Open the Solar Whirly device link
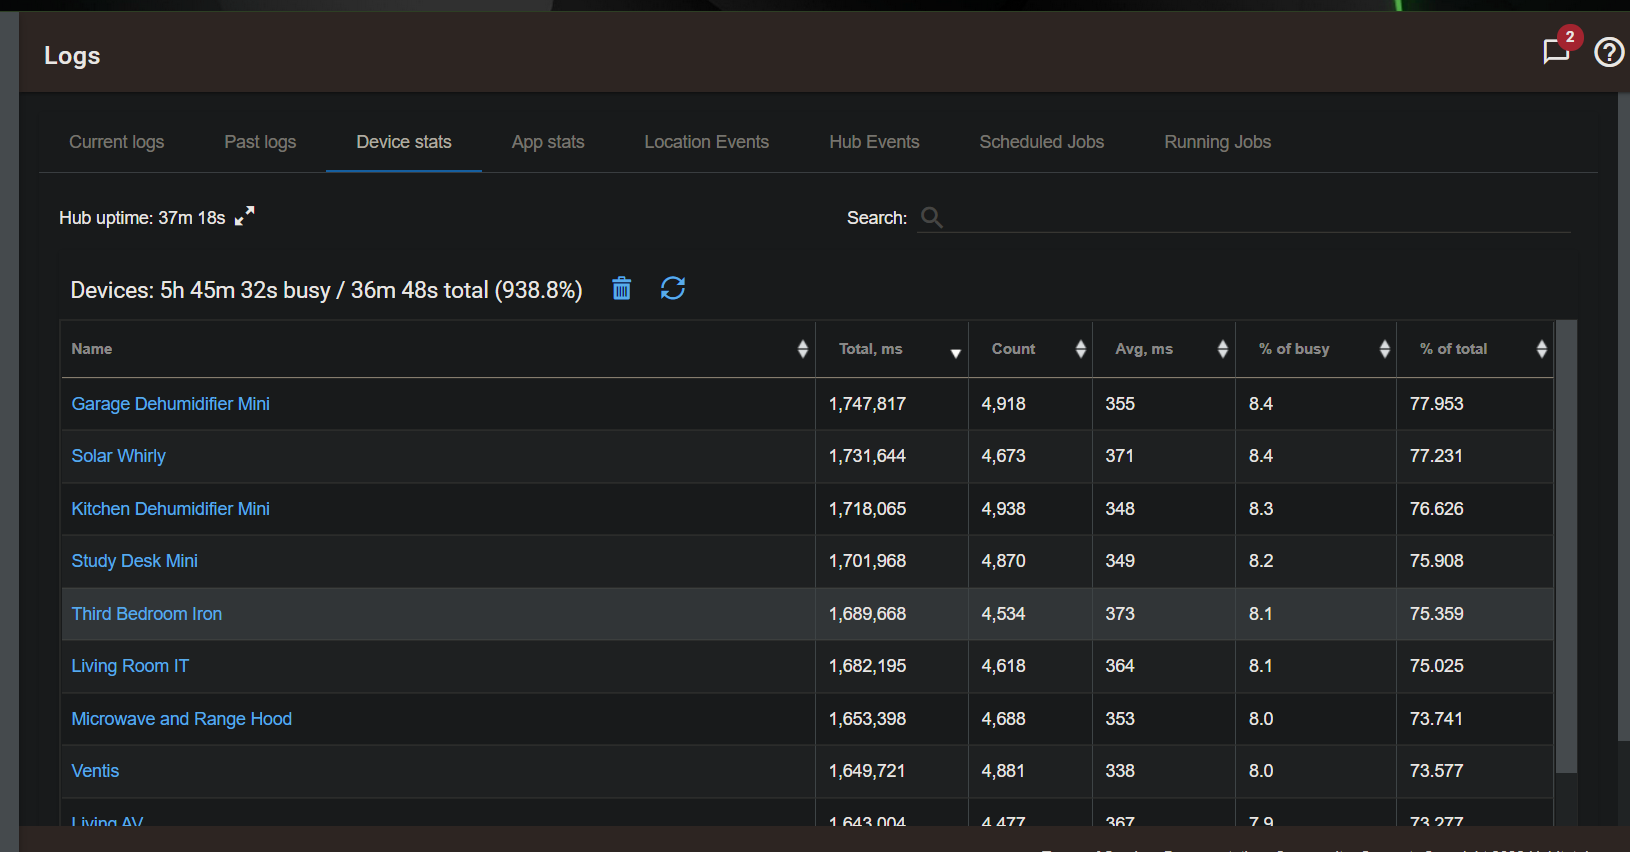This screenshot has width=1630, height=852. 118,456
